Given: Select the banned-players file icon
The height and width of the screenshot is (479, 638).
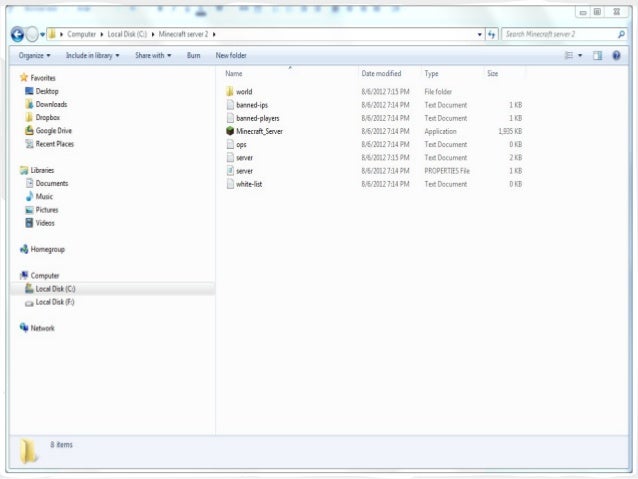Looking at the screenshot, I should click(x=230, y=118).
